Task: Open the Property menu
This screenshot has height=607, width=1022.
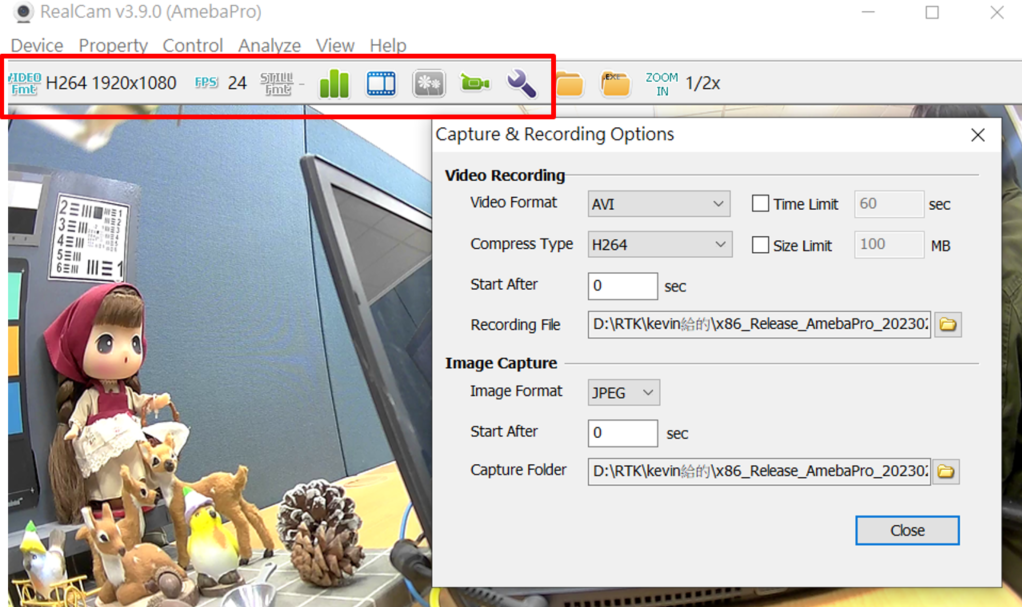Action: coord(113,46)
